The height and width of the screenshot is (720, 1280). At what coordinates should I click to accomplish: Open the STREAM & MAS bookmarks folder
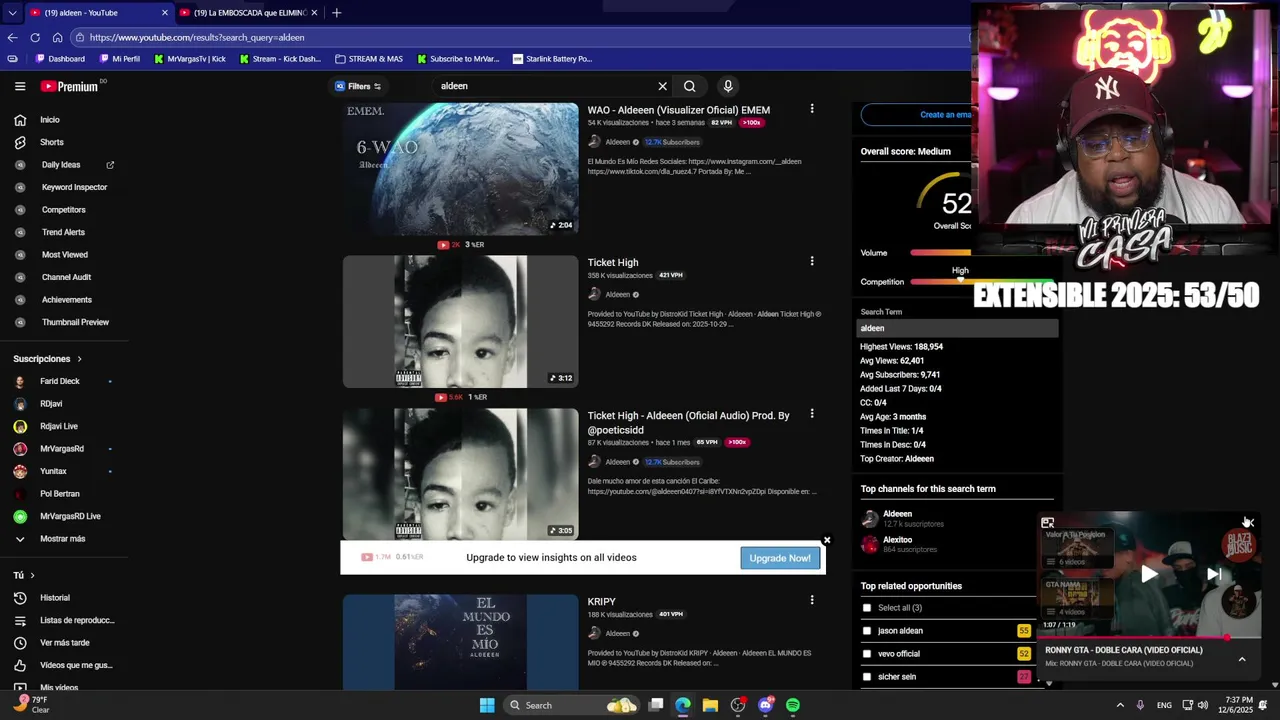tap(369, 59)
